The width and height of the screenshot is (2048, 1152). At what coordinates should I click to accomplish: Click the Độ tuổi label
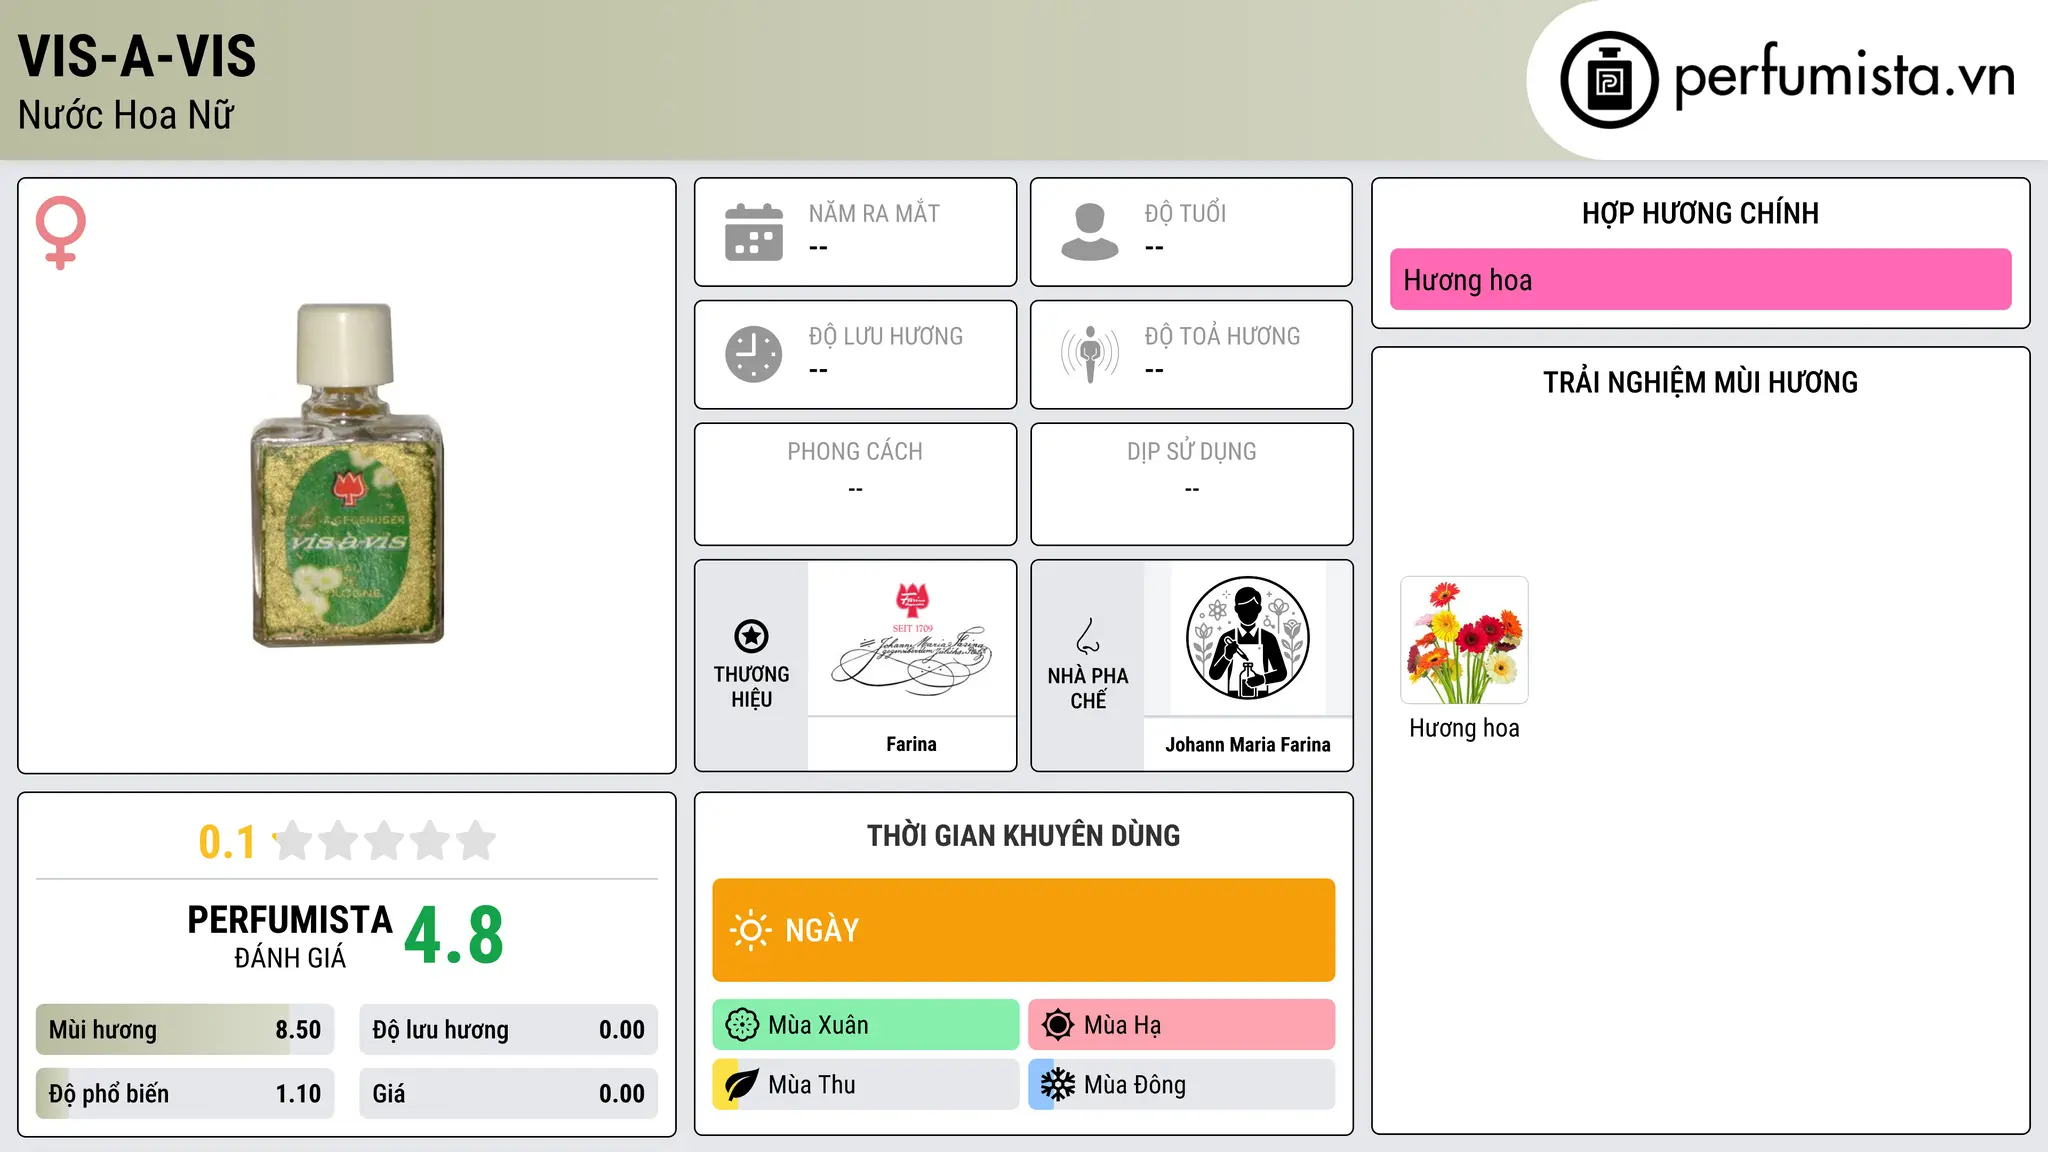1185,213
